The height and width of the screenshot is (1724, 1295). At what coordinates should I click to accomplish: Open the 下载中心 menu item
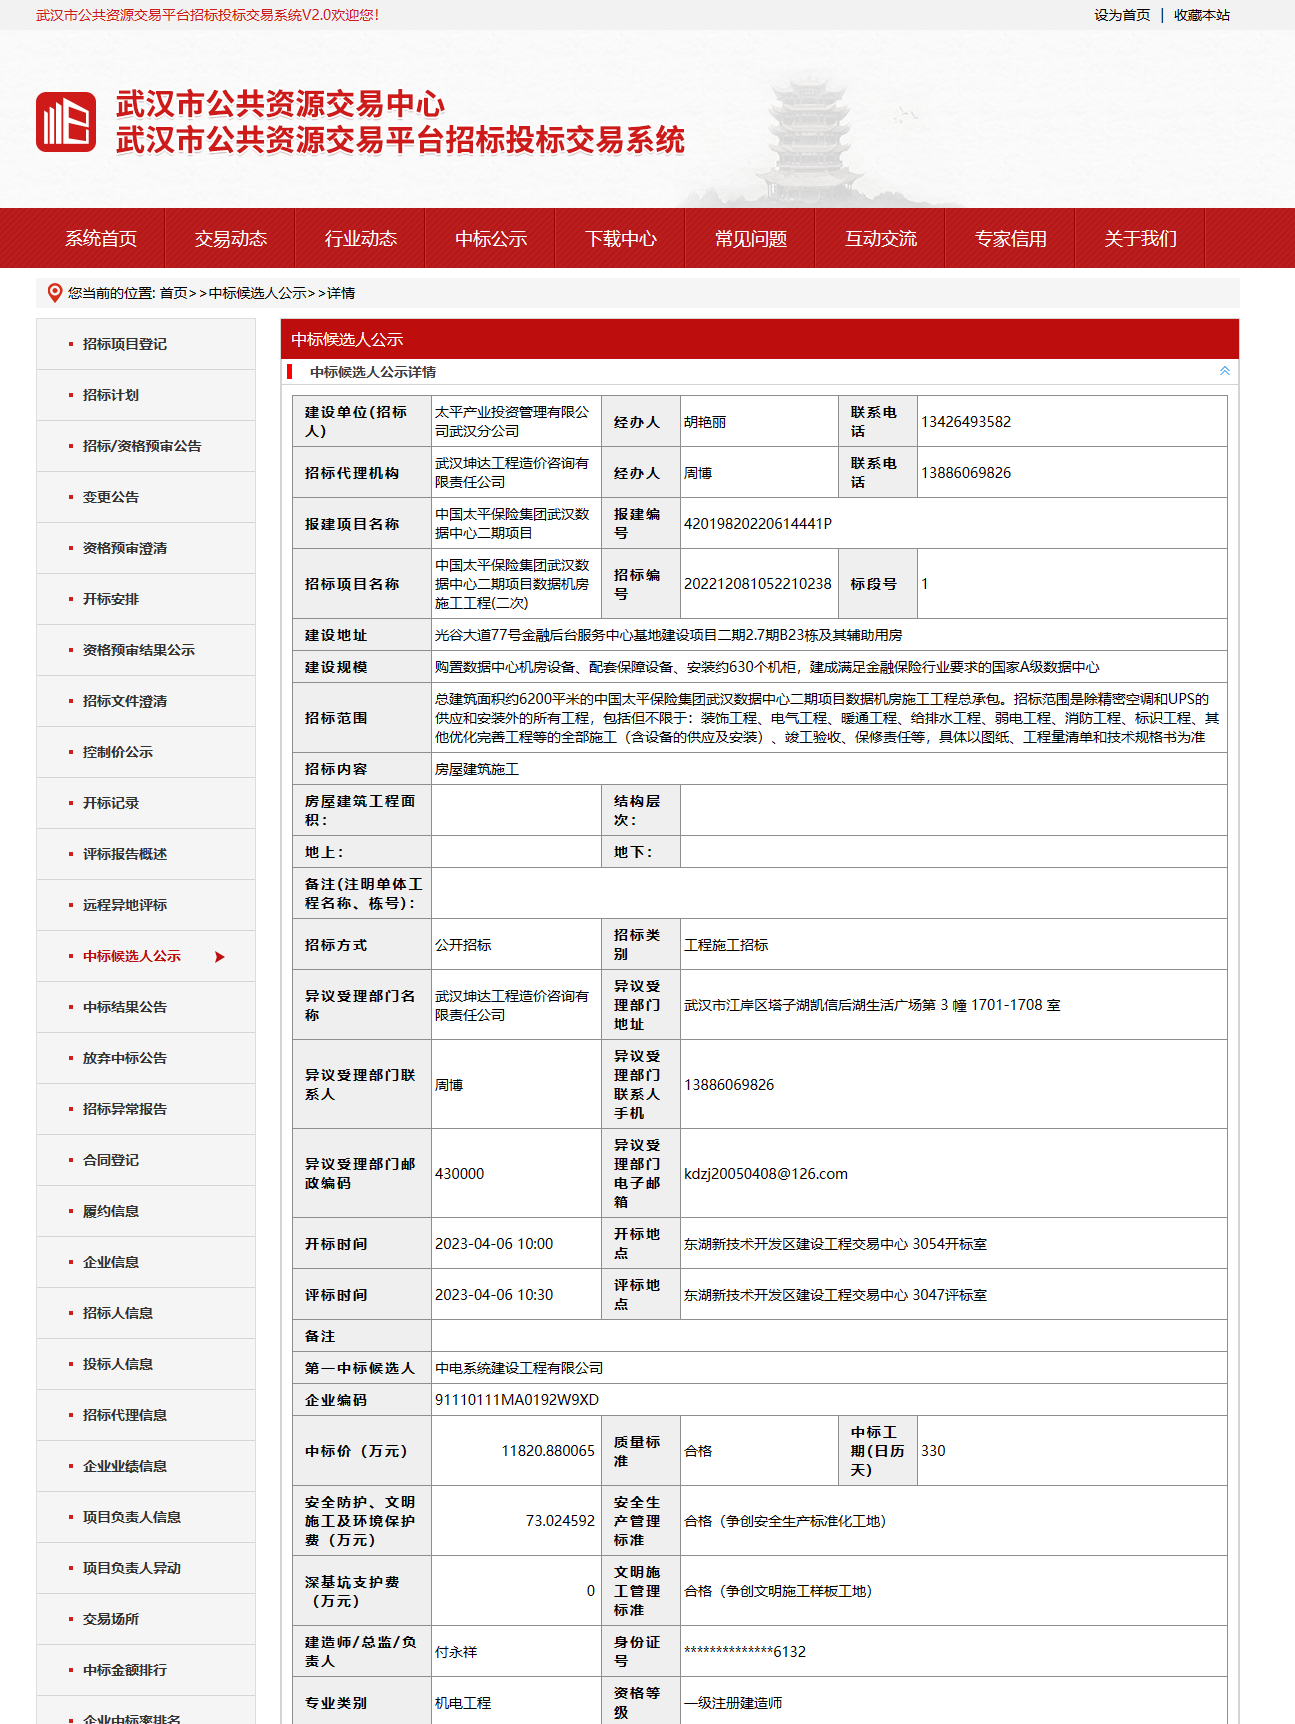pyautogui.click(x=621, y=238)
